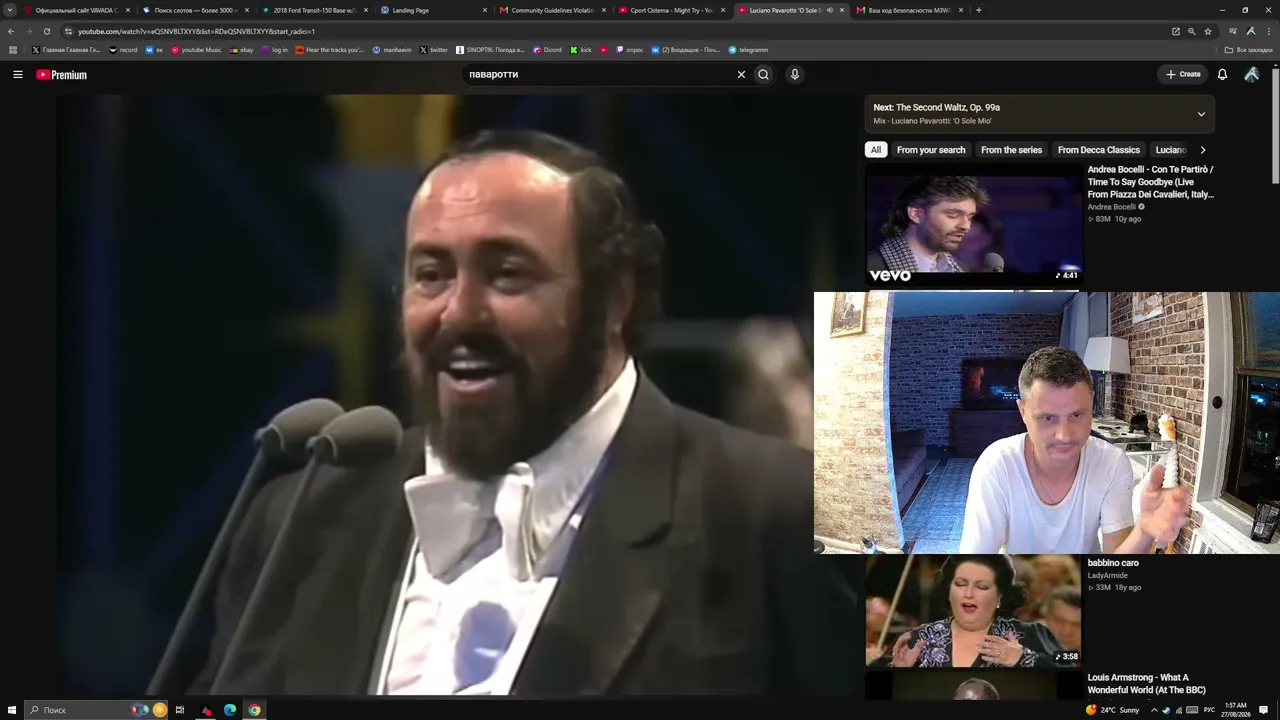Start voice search with microphone
The height and width of the screenshot is (720, 1280).
point(794,74)
